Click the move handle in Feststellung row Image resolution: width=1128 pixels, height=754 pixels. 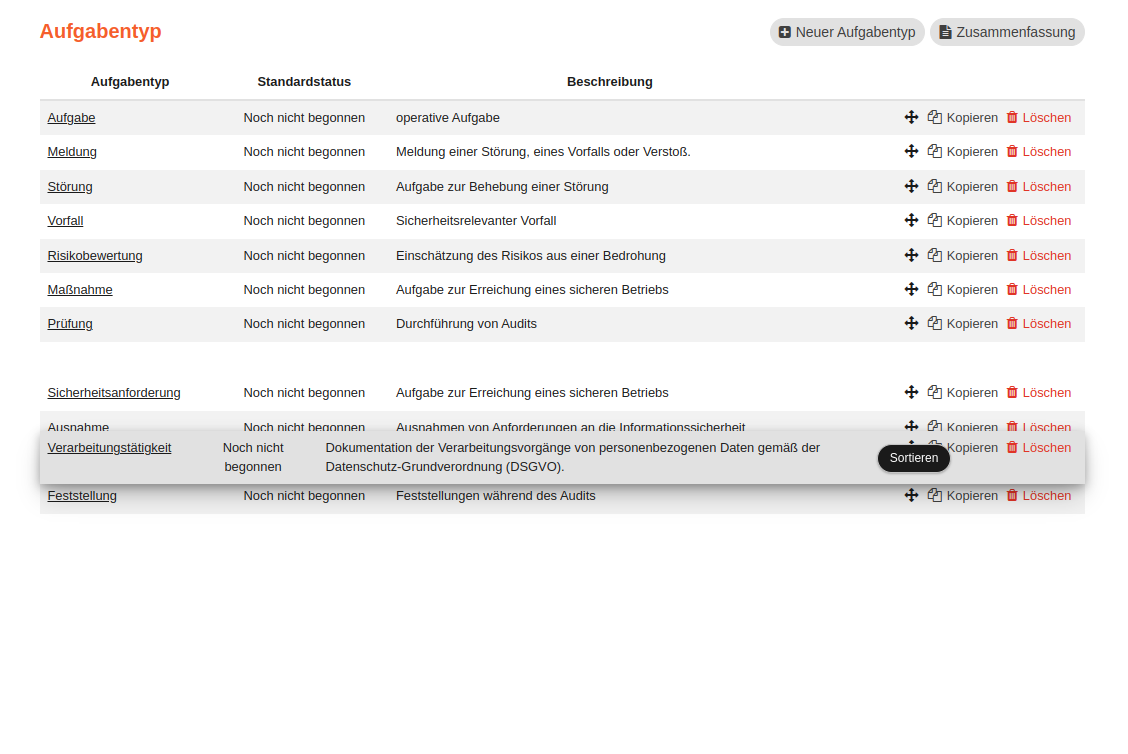tap(911, 495)
